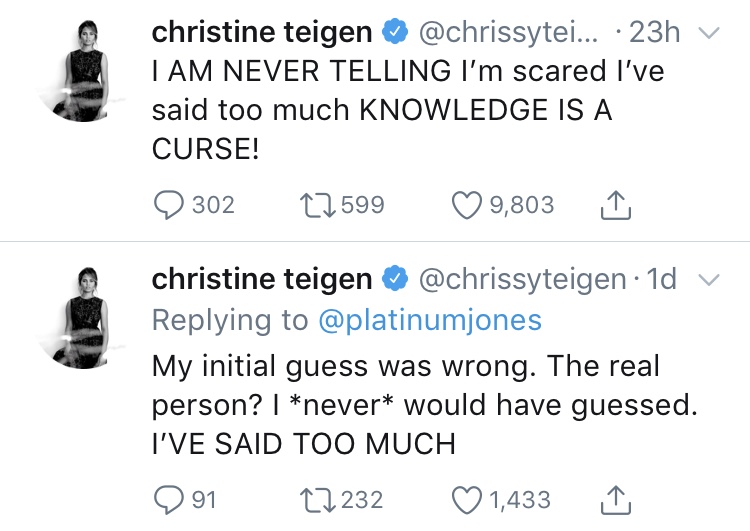Open the first tweet's chevron options menu
Viewport: 750px width, 531px height.
pos(708,34)
